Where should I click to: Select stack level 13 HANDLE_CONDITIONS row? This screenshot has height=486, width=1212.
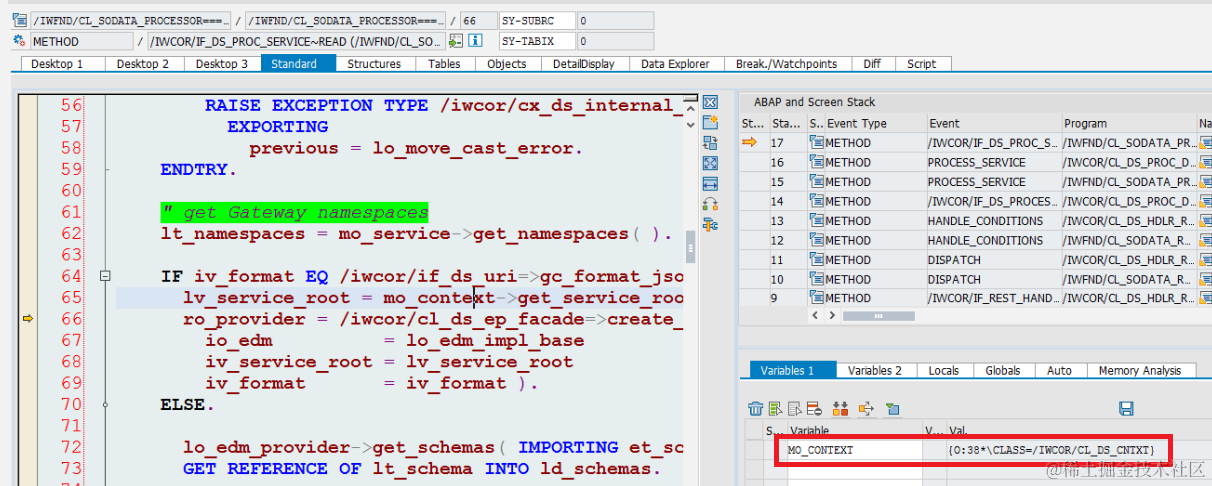975,221
